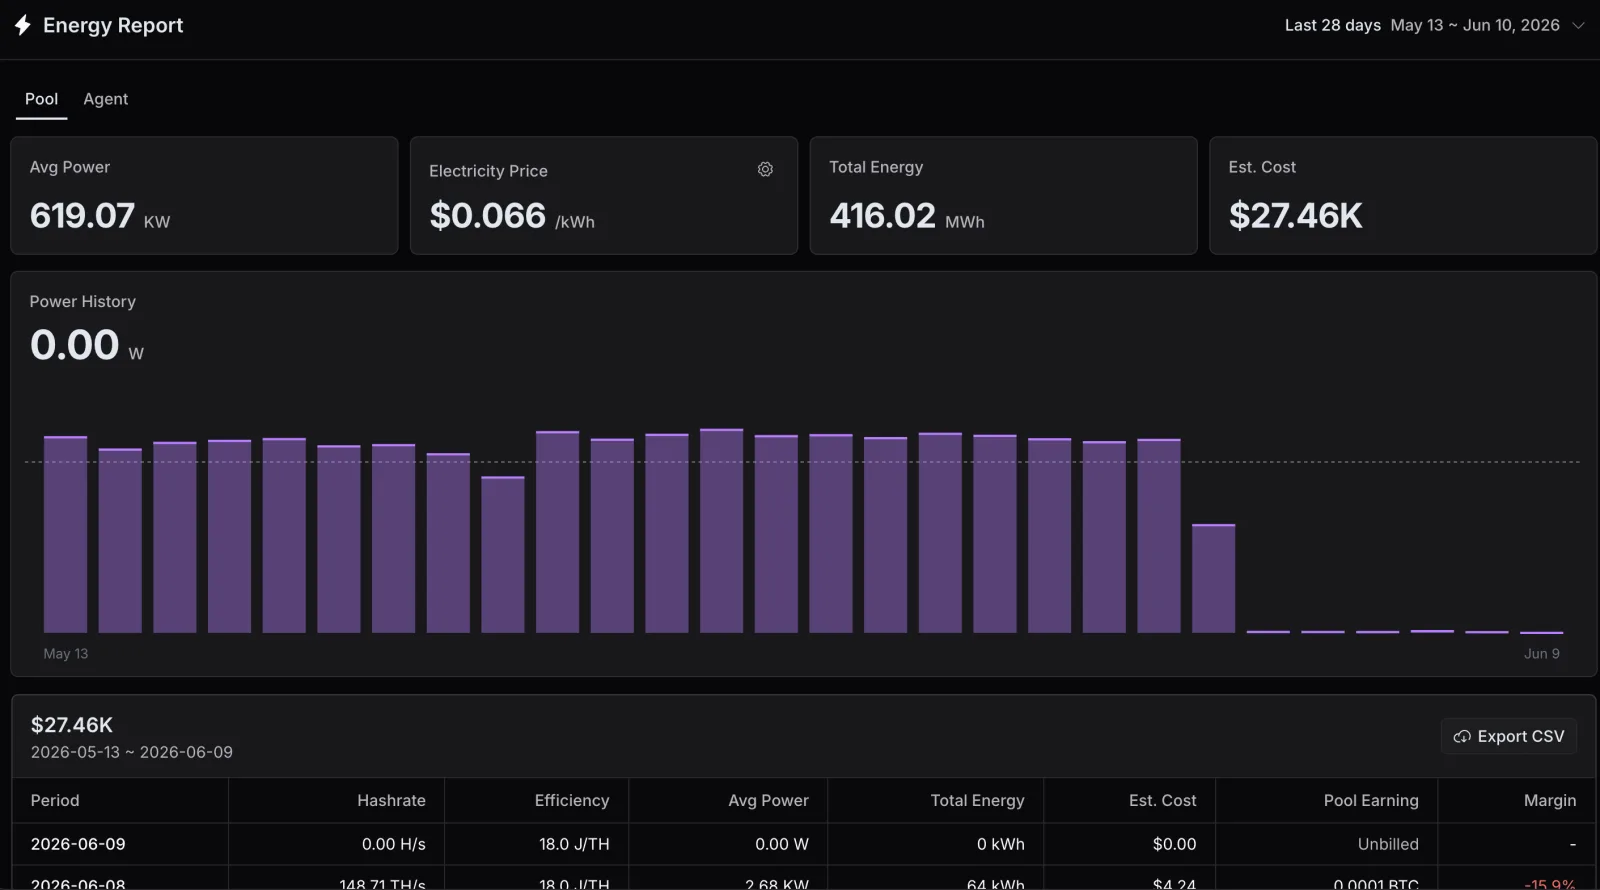Click the table's Total Energy column header
1600x890 pixels.
pos(977,800)
